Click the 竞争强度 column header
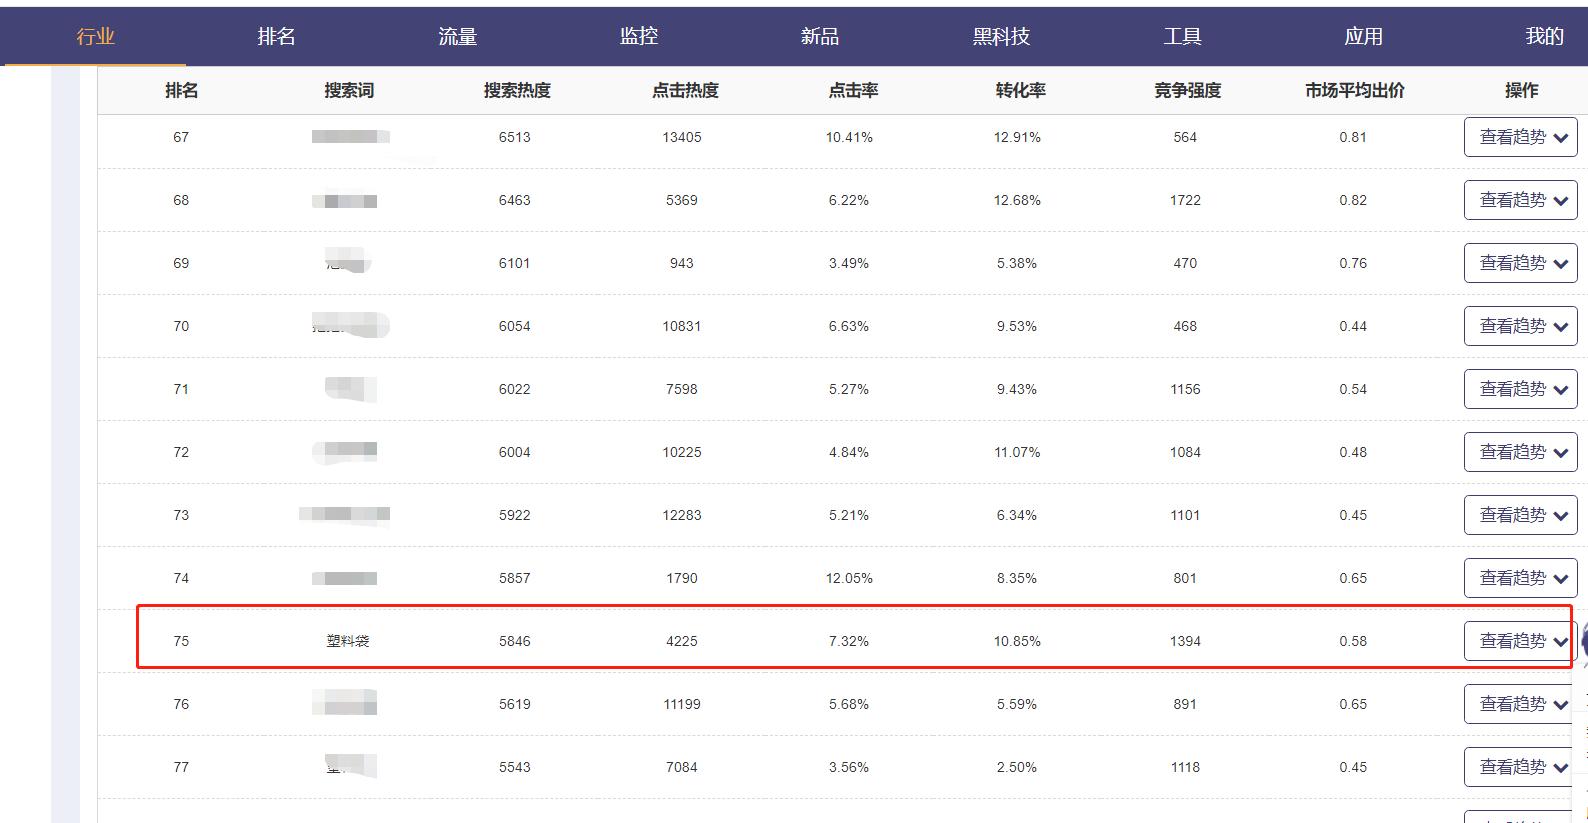The image size is (1588, 823). coord(1187,91)
